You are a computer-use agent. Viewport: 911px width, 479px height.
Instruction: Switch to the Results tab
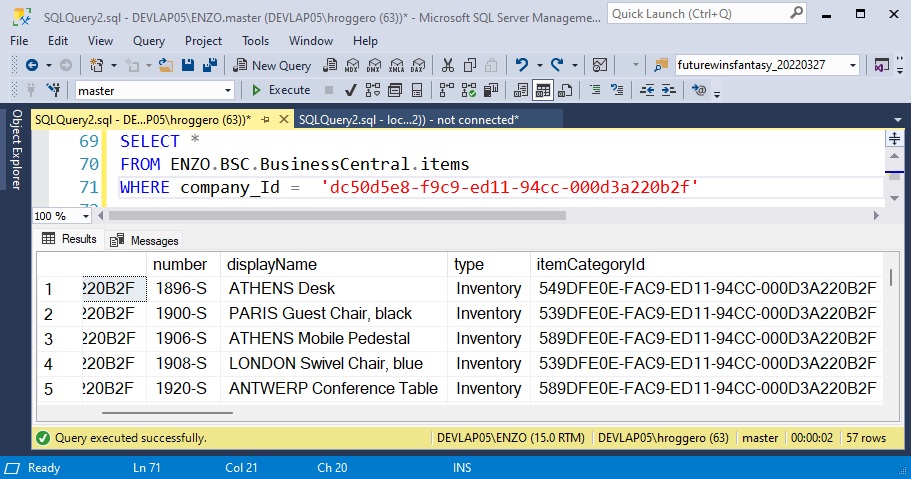pos(70,239)
